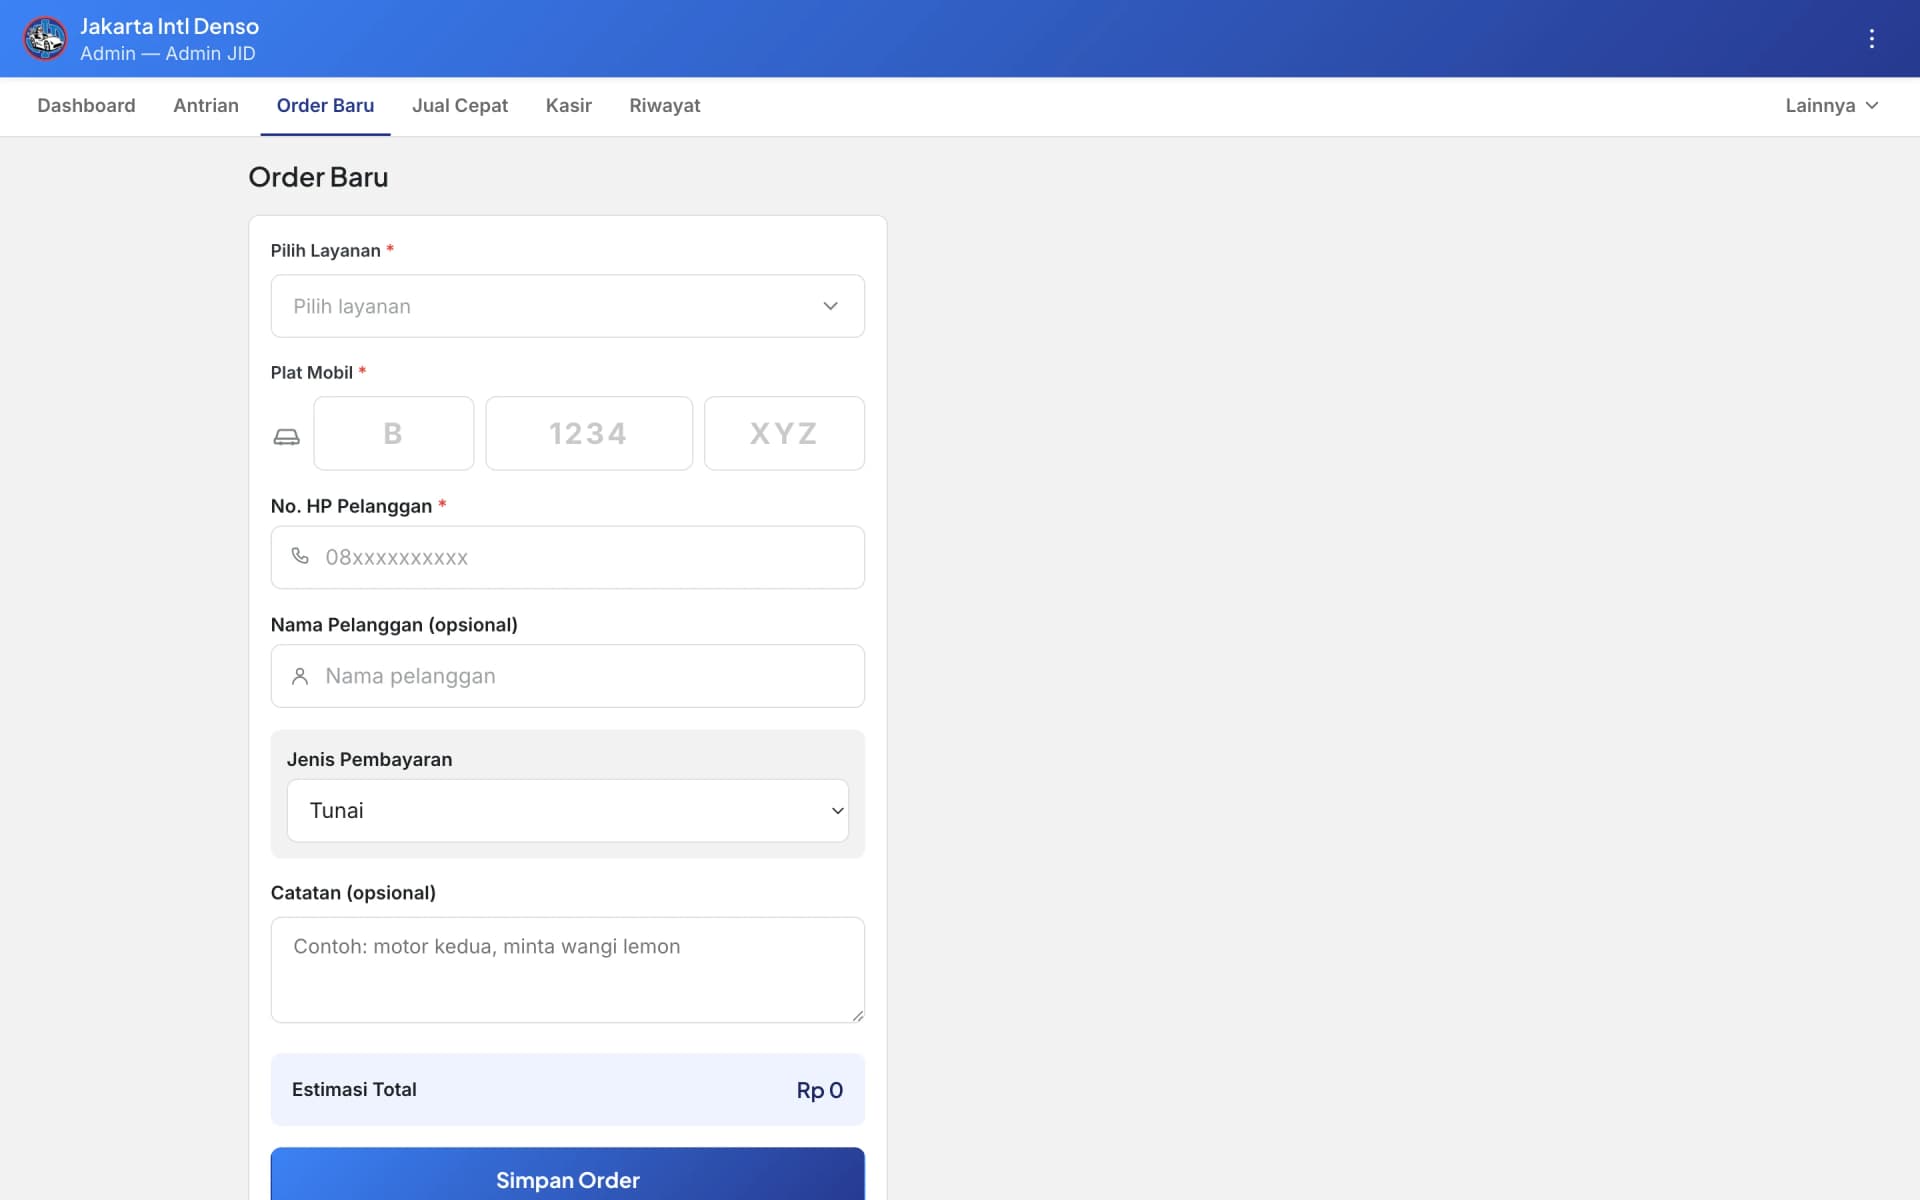Grab the Catatan textarea resize handle
Screen dimensions: 1920x1200
[x=857, y=1015]
